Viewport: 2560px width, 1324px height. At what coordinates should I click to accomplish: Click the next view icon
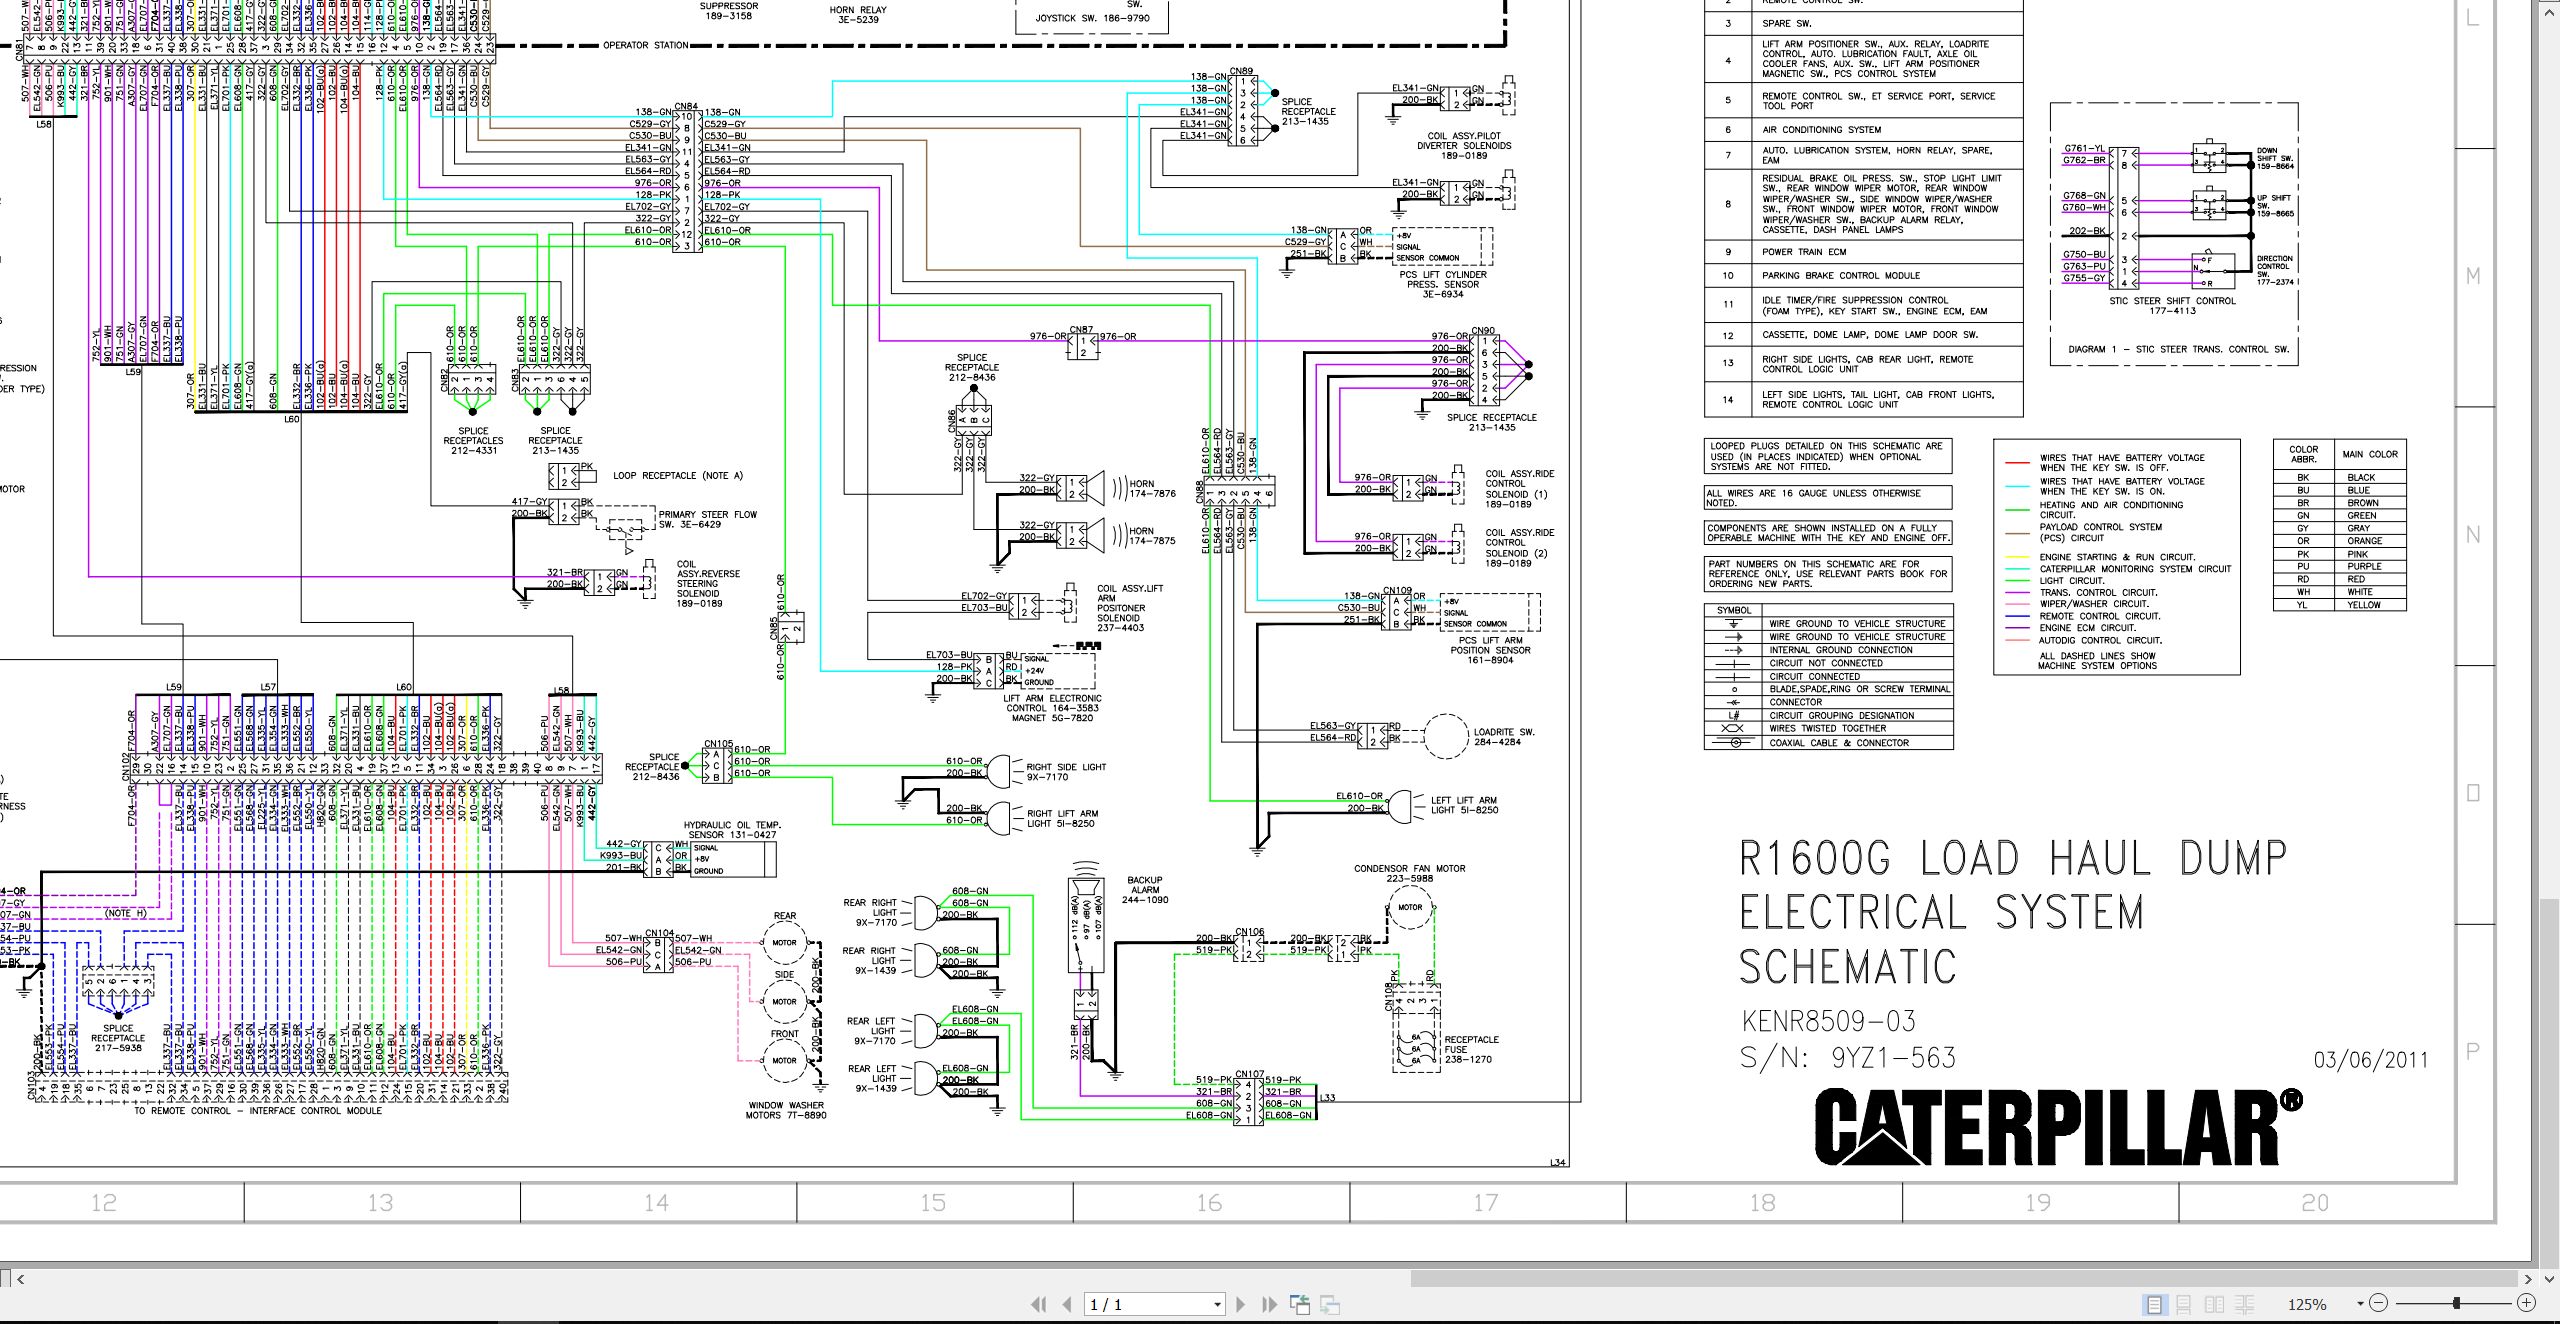pos(1330,1304)
